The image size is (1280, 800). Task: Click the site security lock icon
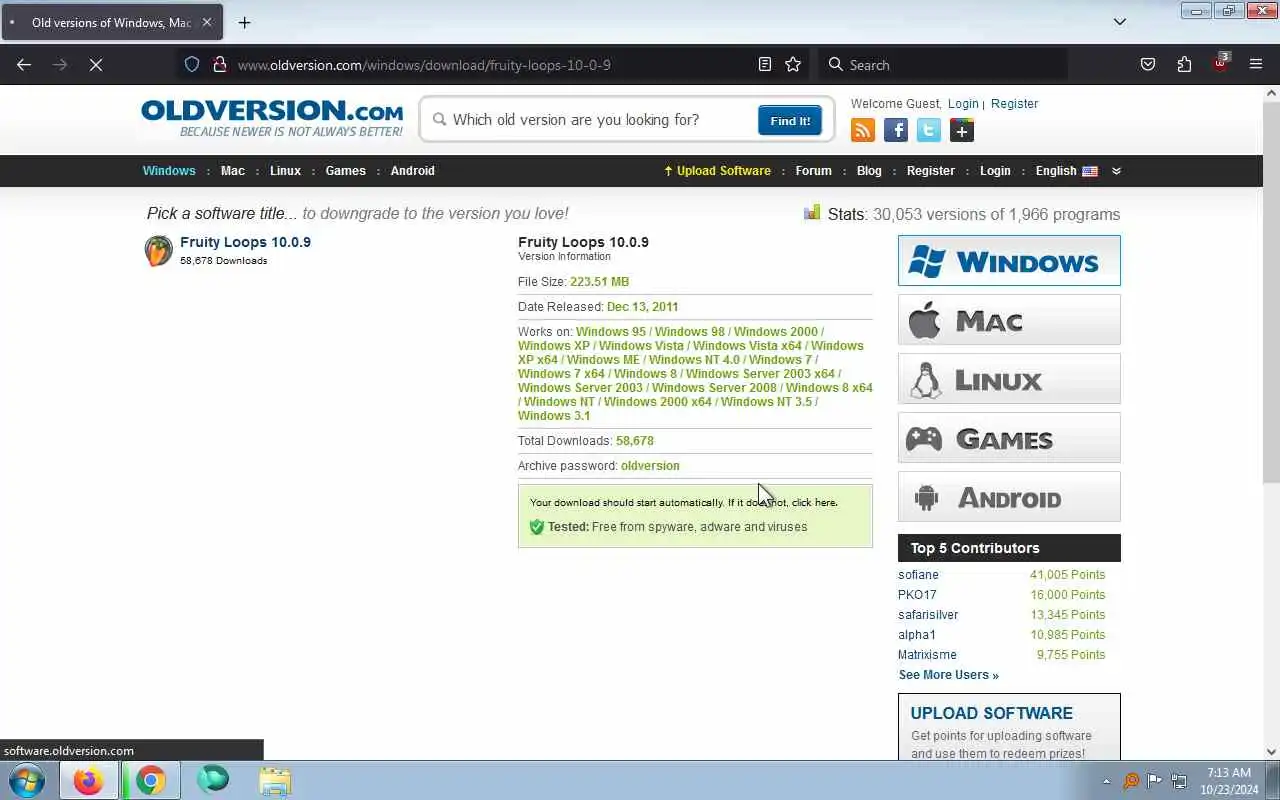tap(219, 64)
